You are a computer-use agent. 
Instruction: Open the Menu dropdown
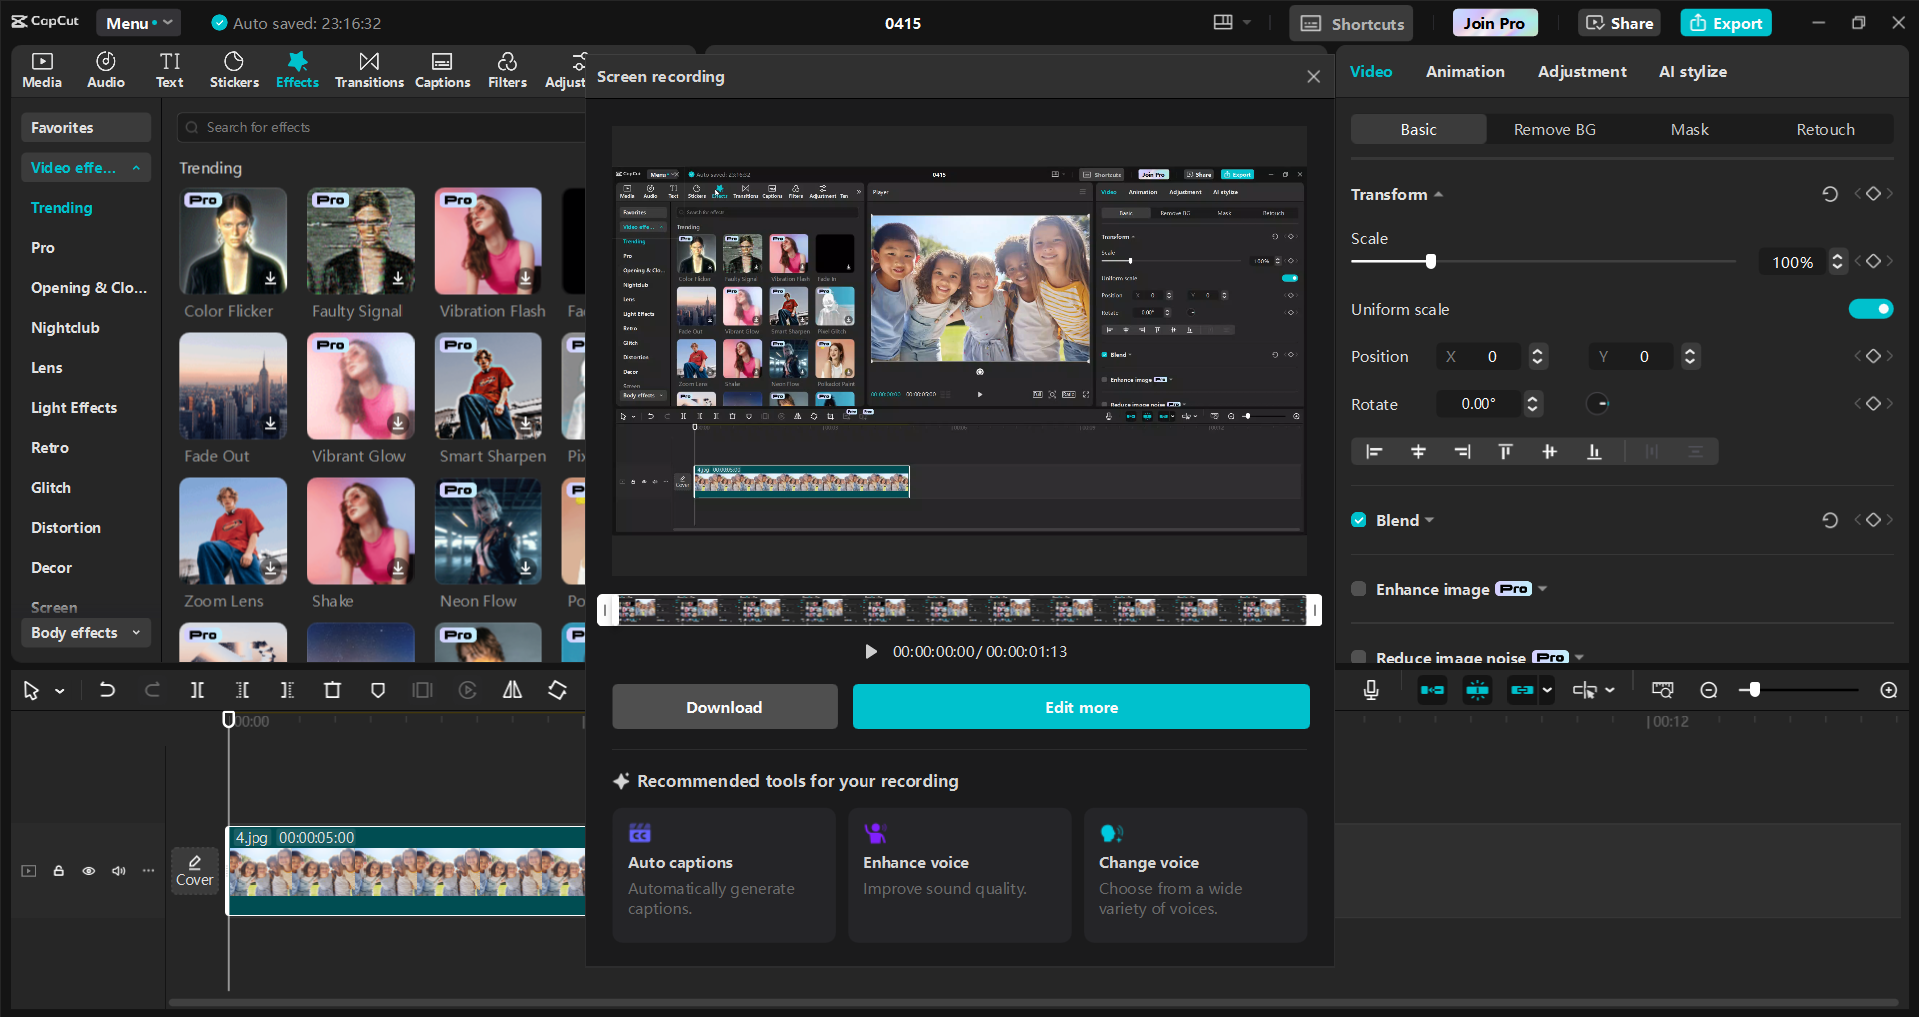point(138,22)
